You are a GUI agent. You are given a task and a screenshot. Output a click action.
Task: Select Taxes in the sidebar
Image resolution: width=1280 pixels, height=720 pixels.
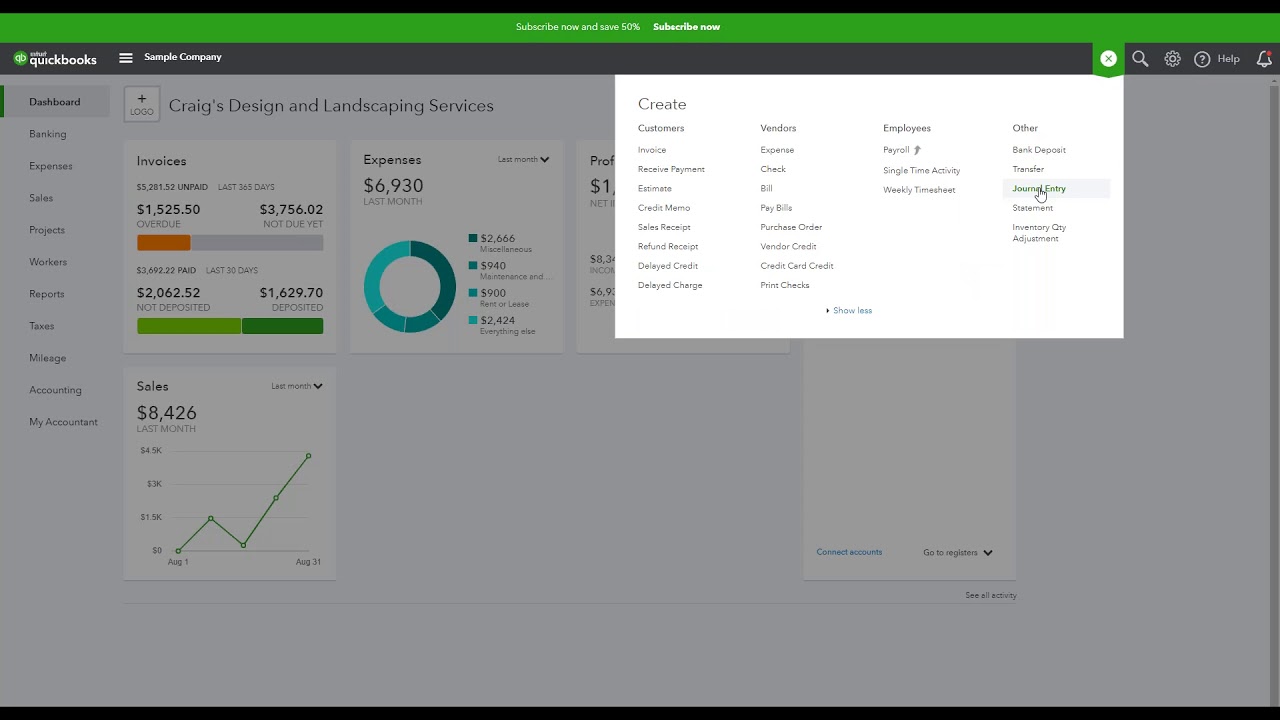coord(42,326)
